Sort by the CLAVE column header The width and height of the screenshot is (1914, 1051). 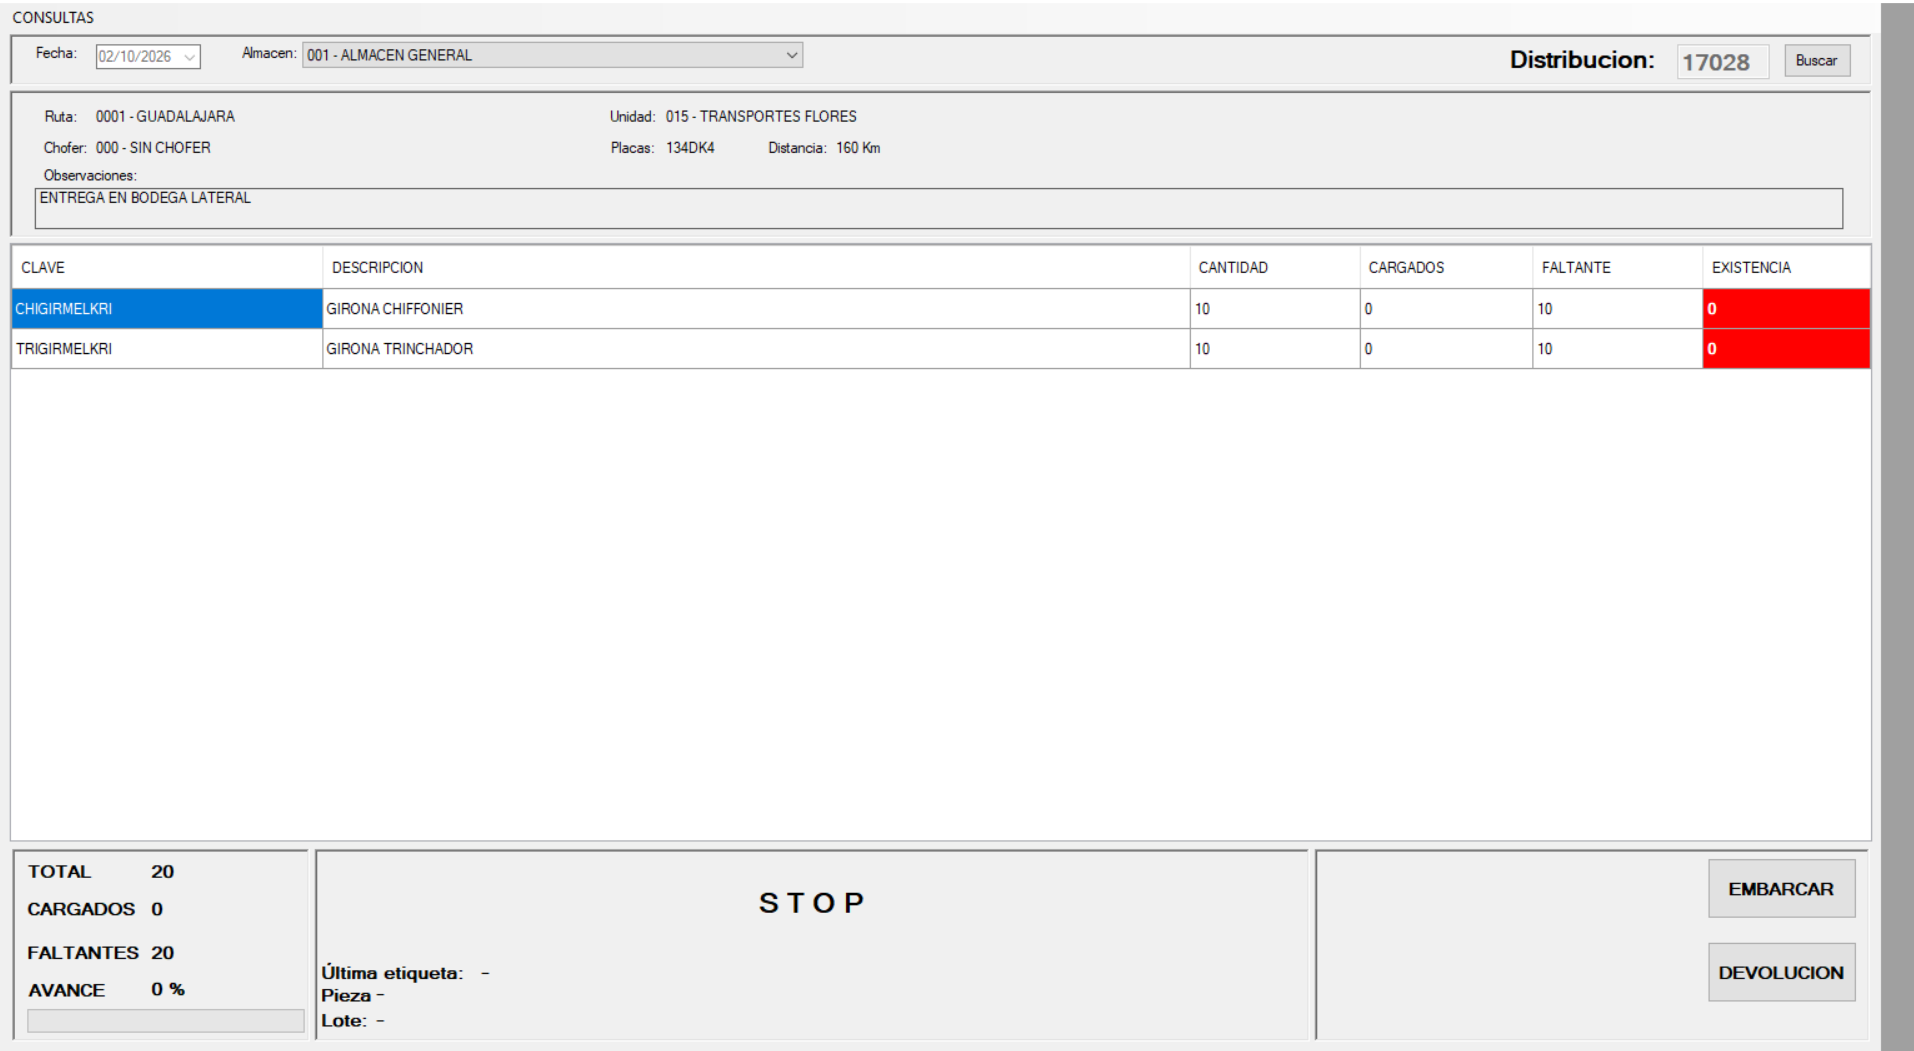(167, 268)
